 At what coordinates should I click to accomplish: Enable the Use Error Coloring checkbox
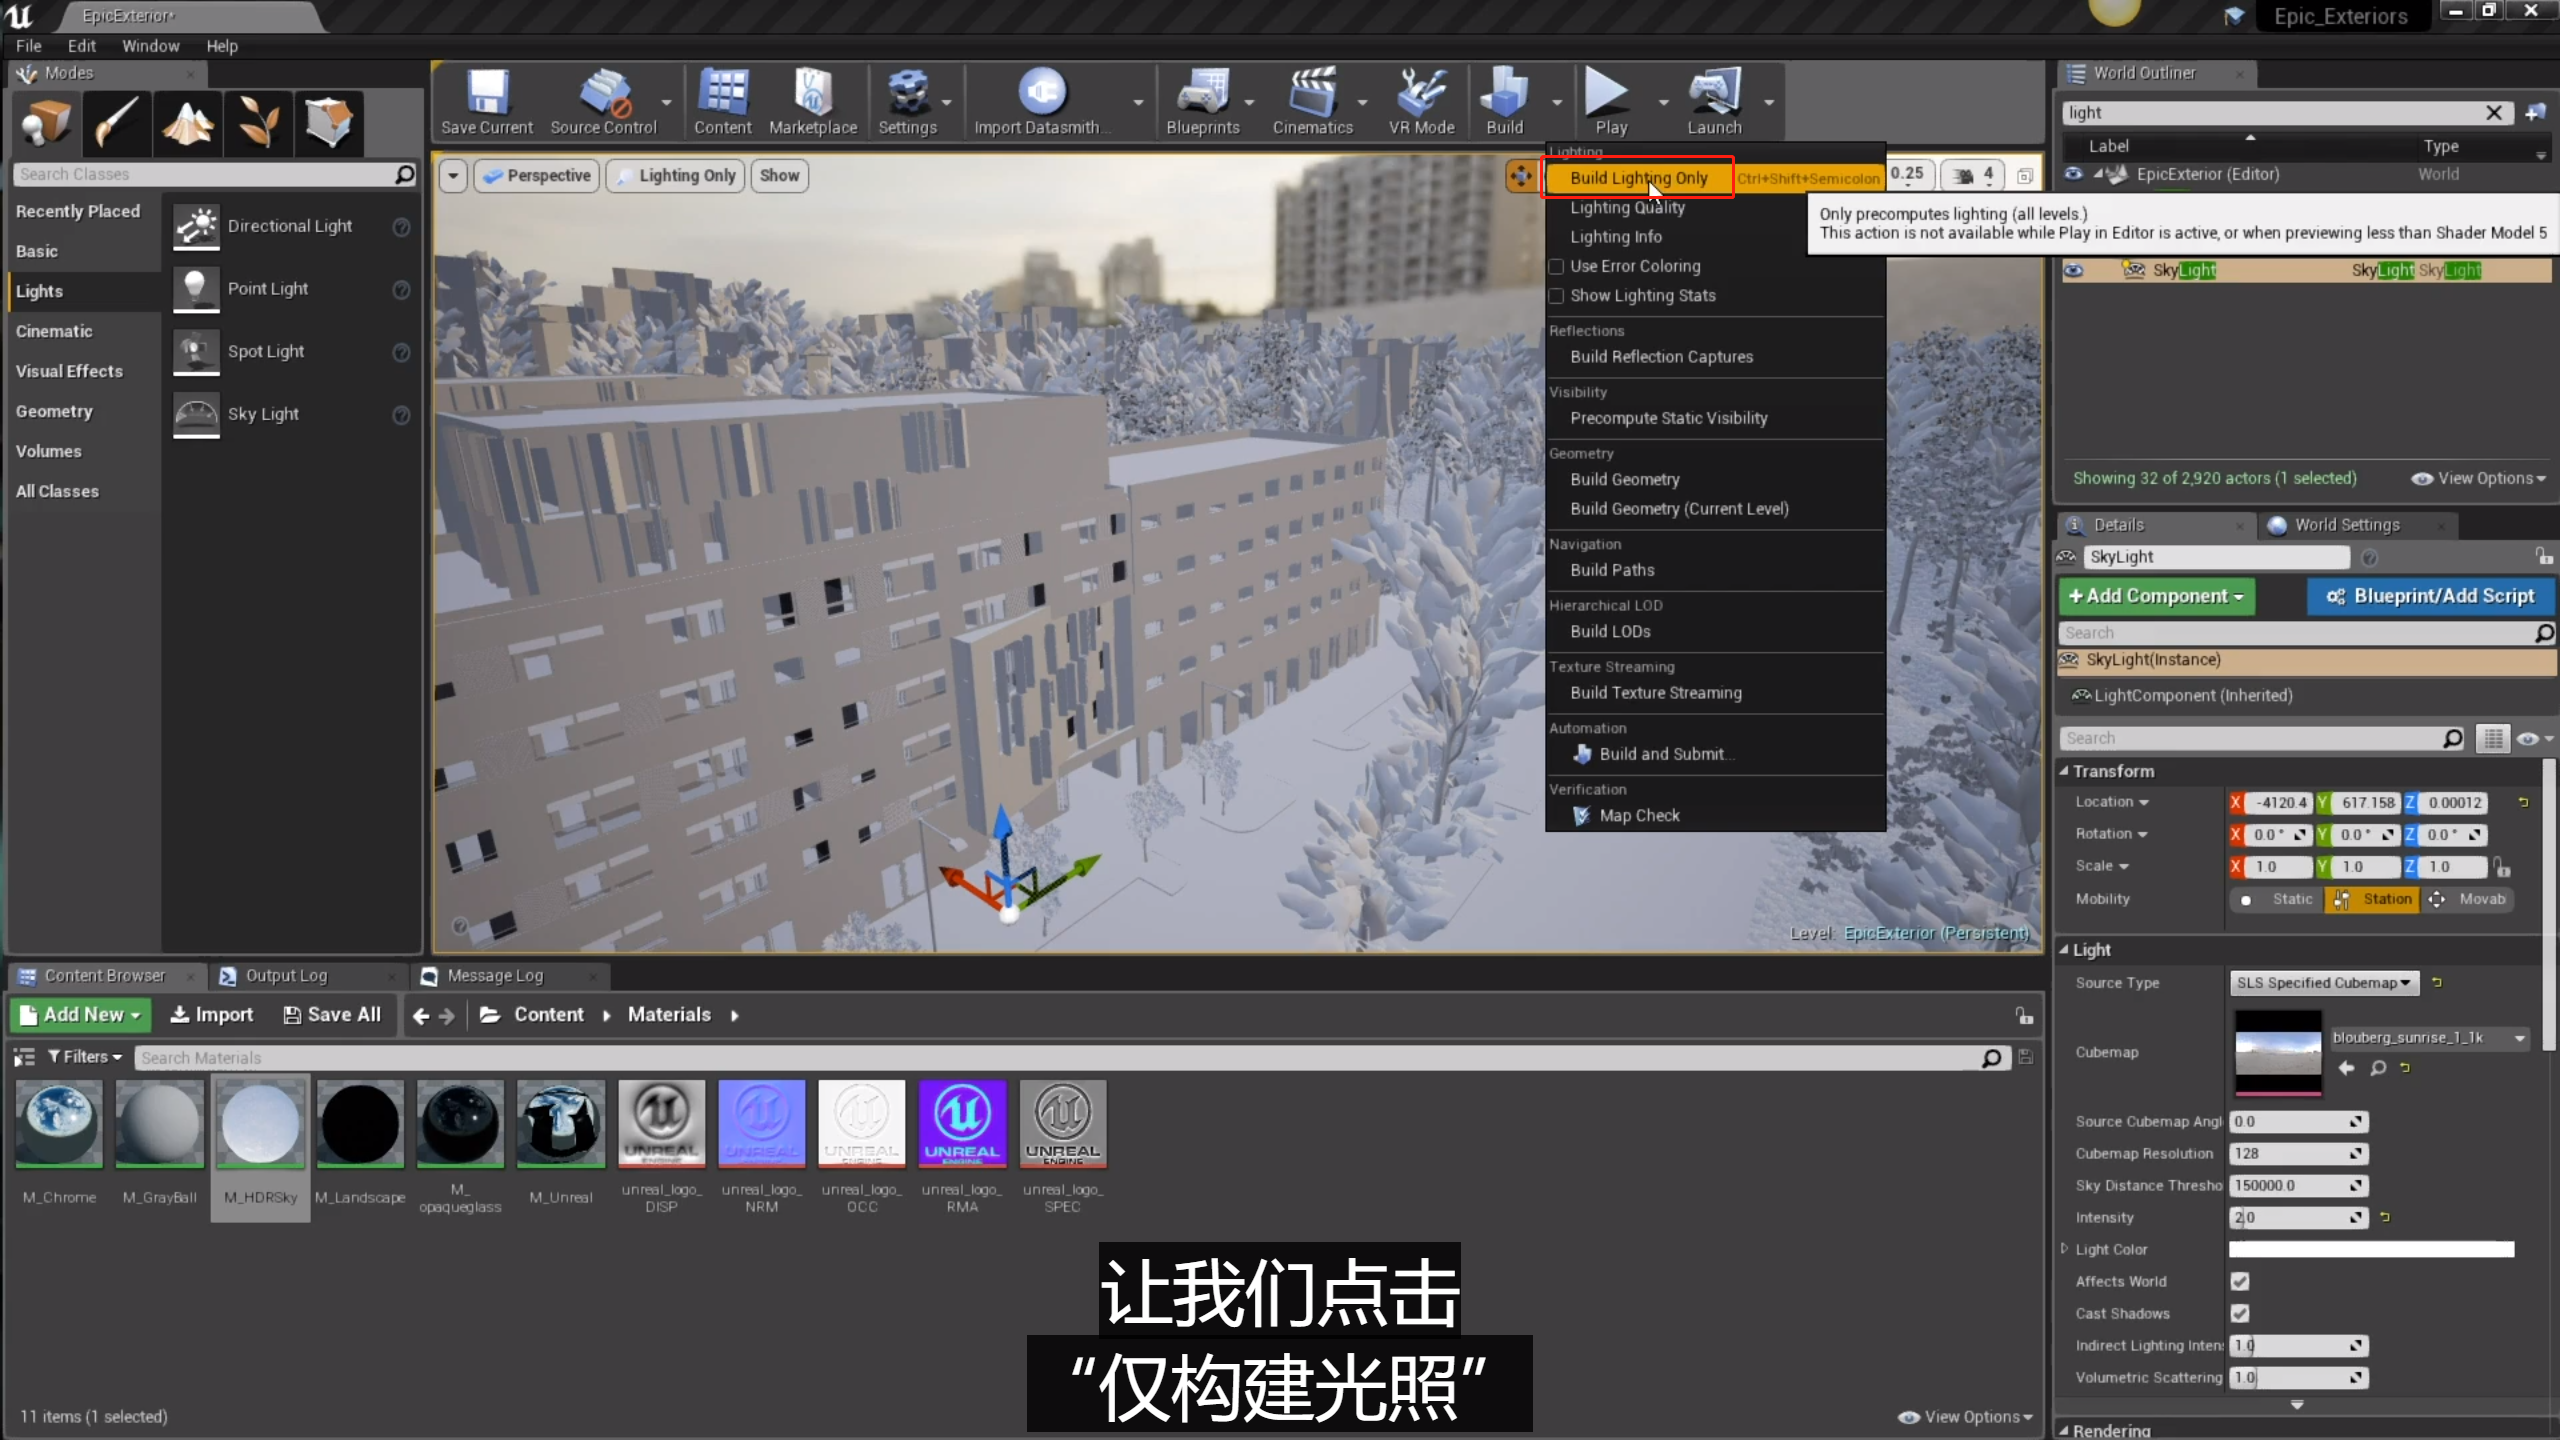click(1556, 266)
